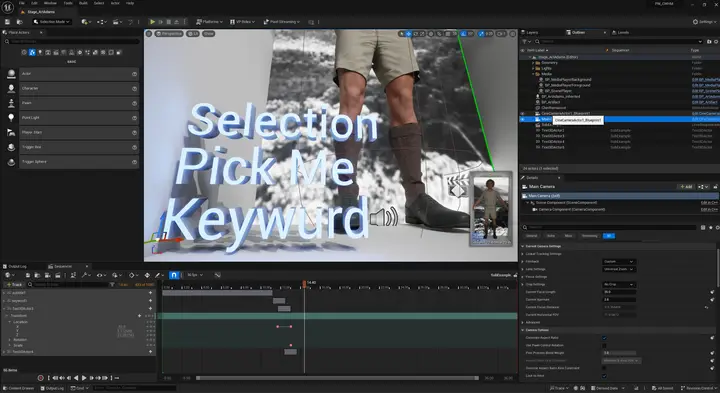Screen dimensions: 720x393
Task: Select the Trigger Sphere item in Place Actors
Action: [79, 162]
